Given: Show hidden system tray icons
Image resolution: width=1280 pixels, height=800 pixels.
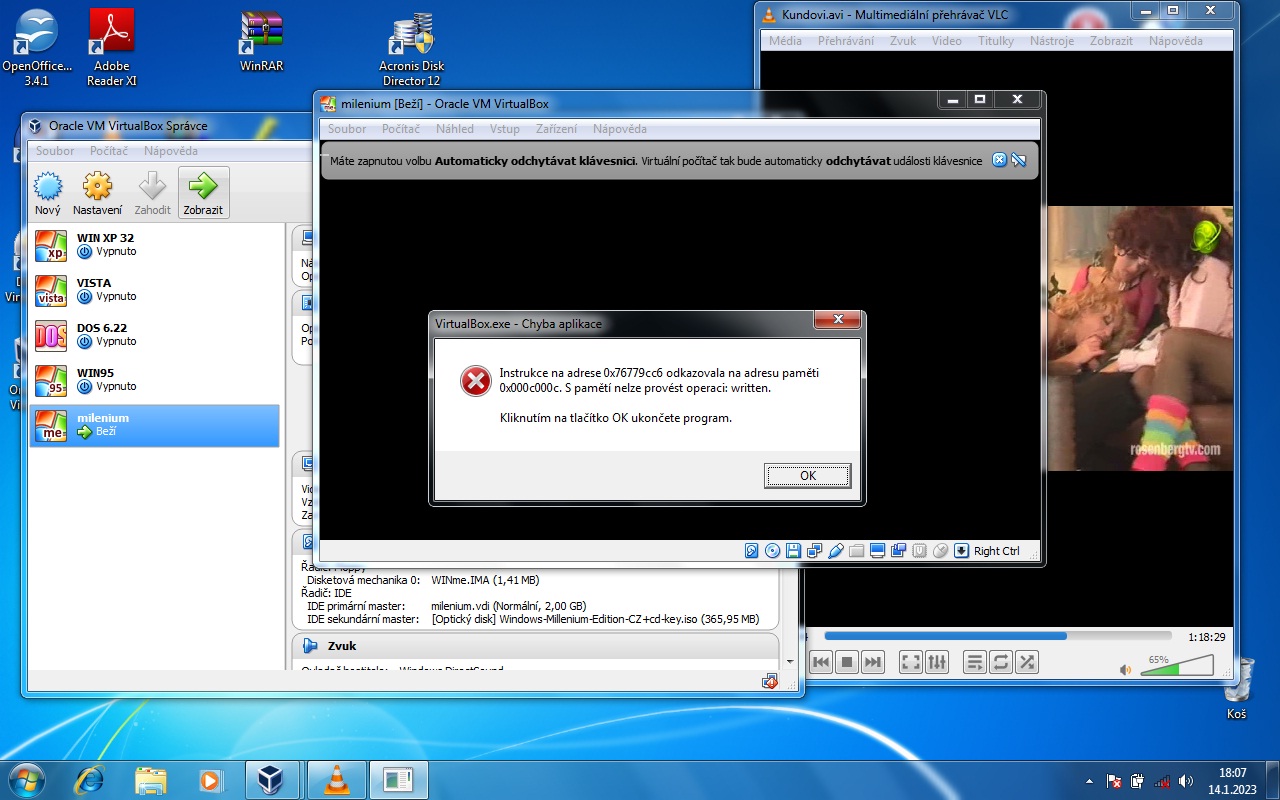Looking at the screenshot, I should 1089,781.
